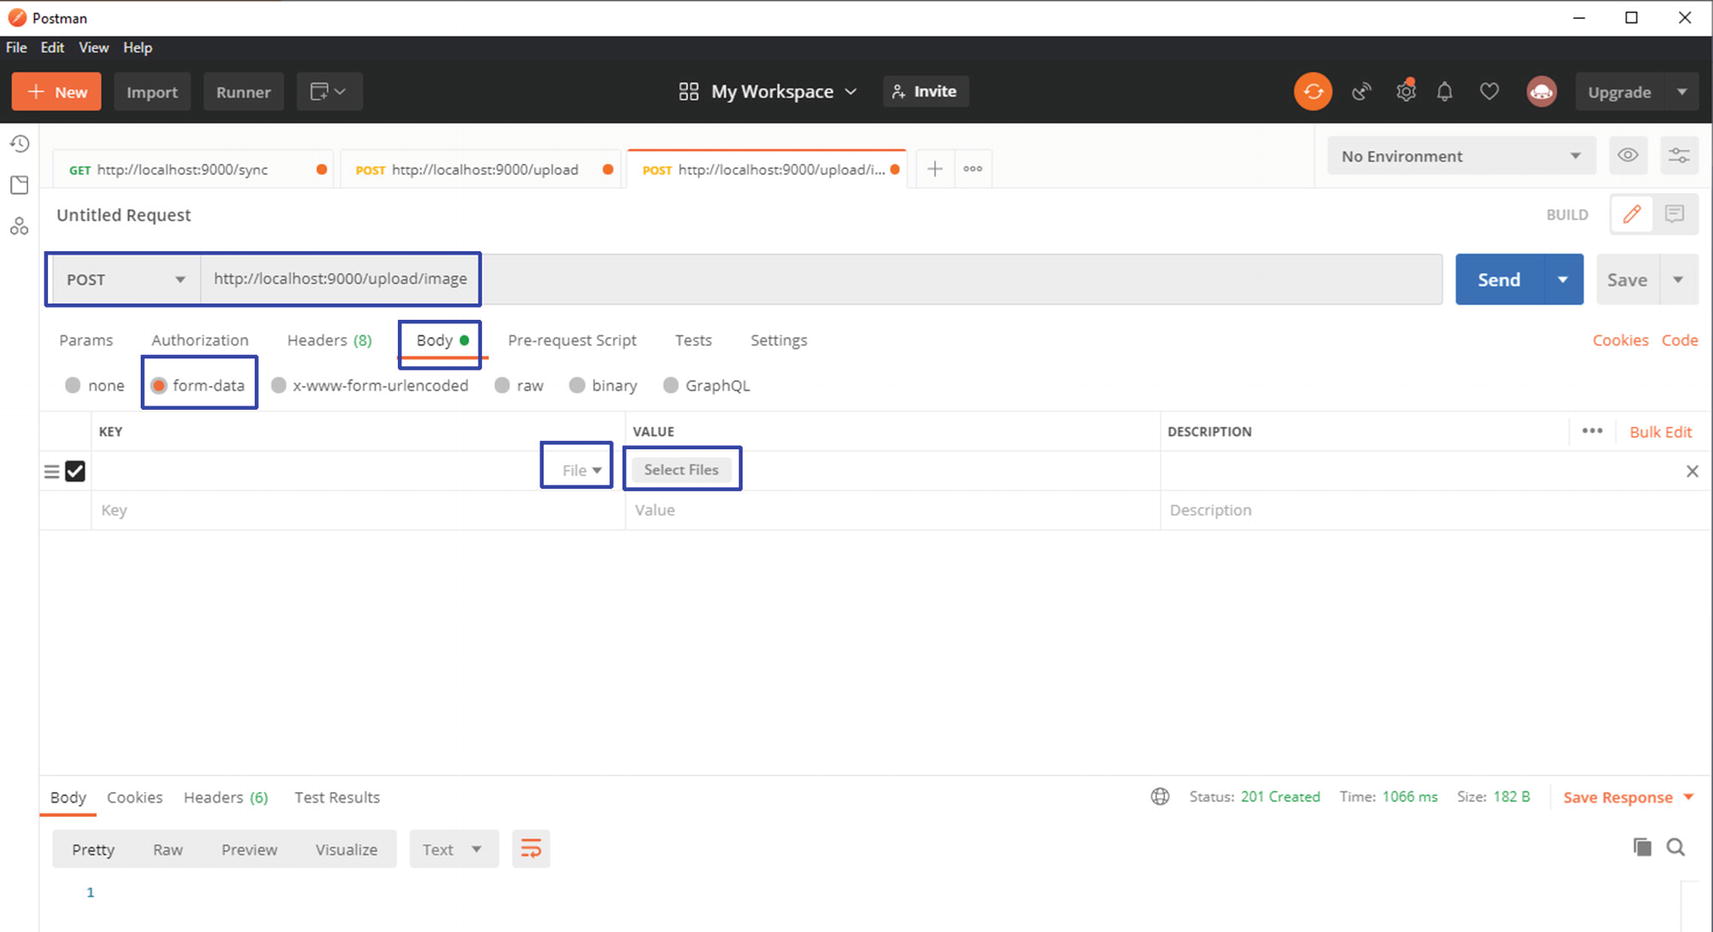Expand the No Environment selector
This screenshot has height=932, width=1713.
(x=1460, y=156)
